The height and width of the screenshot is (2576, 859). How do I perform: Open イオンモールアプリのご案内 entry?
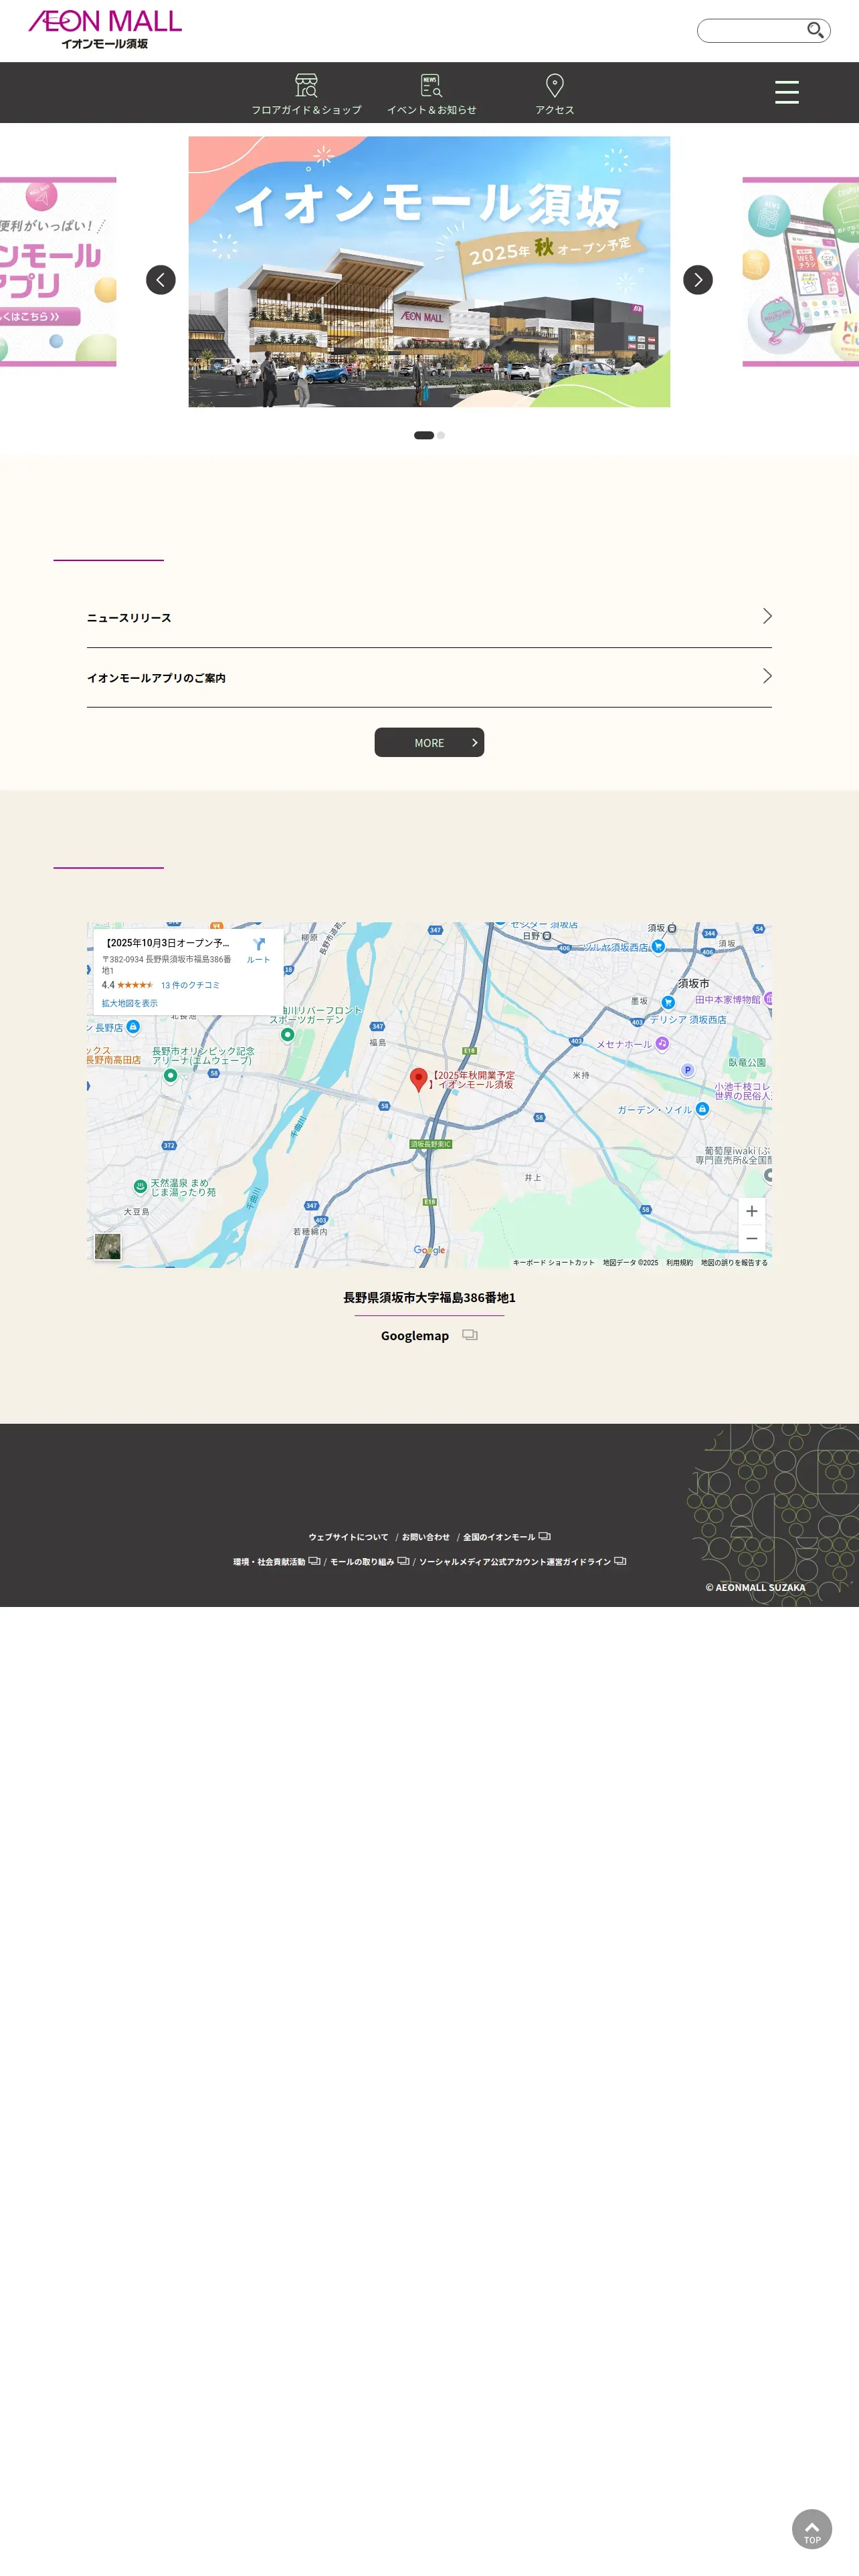point(429,678)
